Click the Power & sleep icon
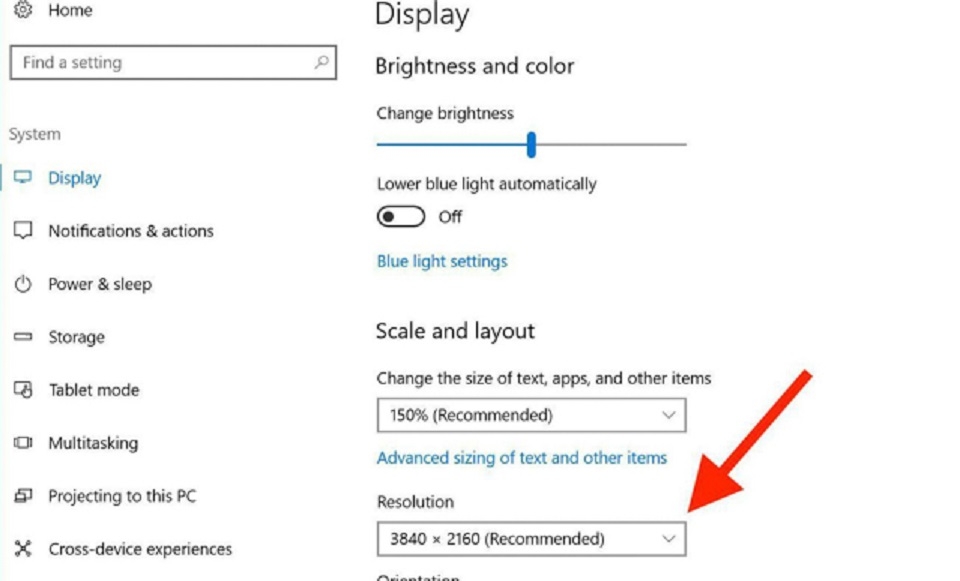 (23, 284)
